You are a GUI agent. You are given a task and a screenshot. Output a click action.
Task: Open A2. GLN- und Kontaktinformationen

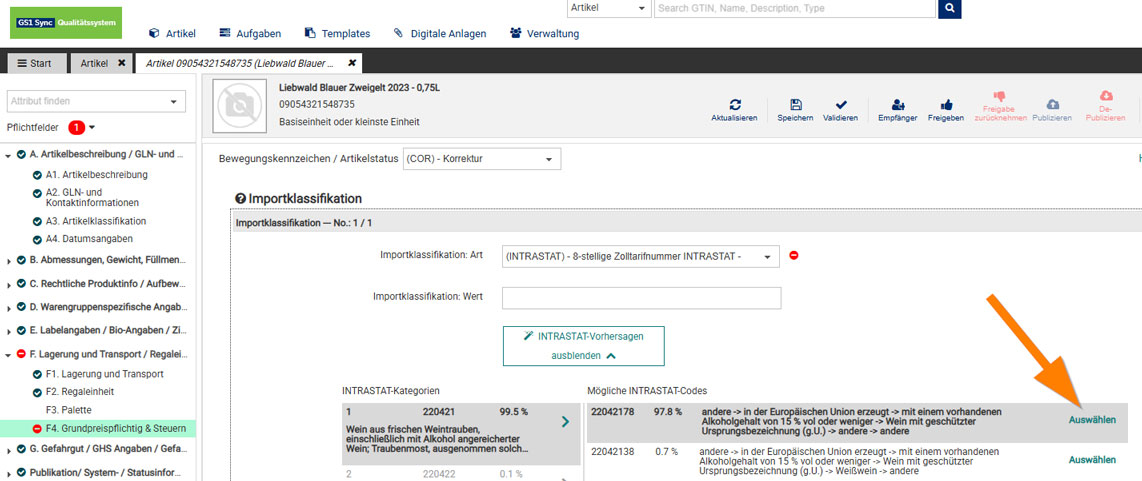point(92,198)
